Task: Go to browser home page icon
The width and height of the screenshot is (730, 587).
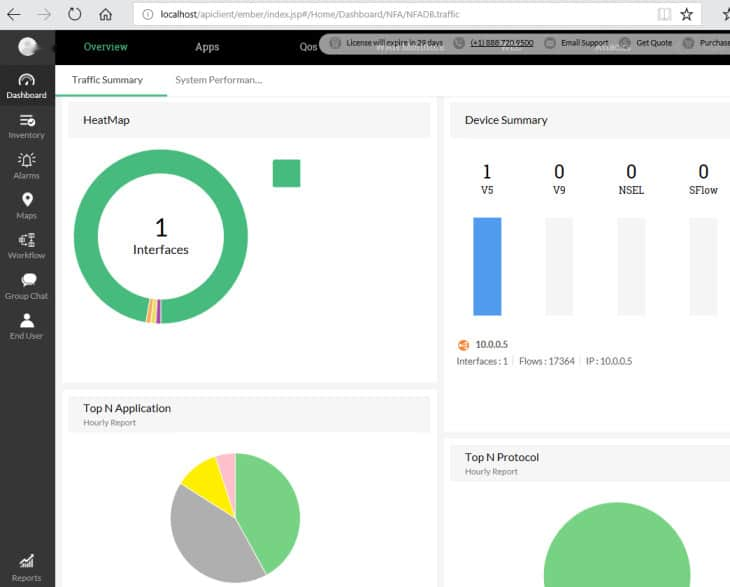Action: tap(105, 14)
